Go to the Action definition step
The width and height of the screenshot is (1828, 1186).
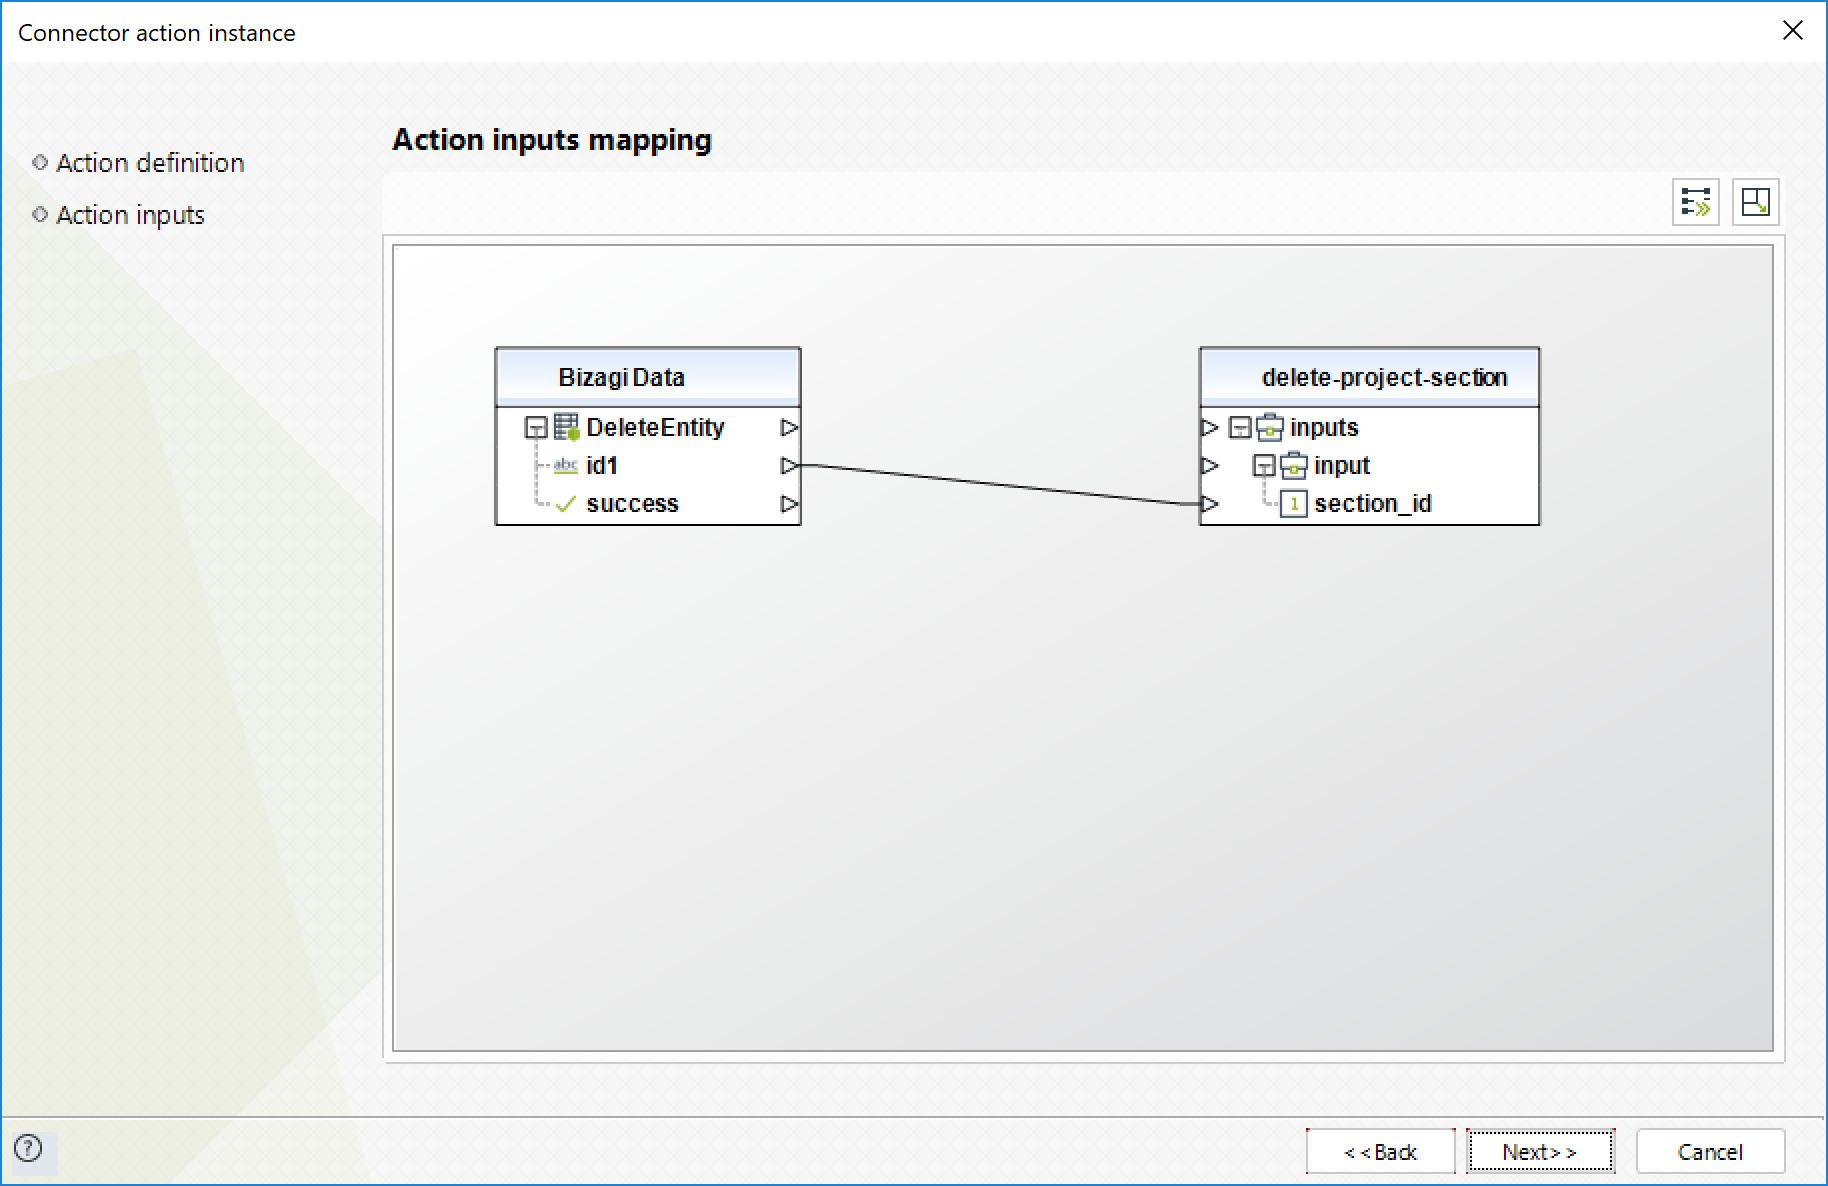[150, 163]
